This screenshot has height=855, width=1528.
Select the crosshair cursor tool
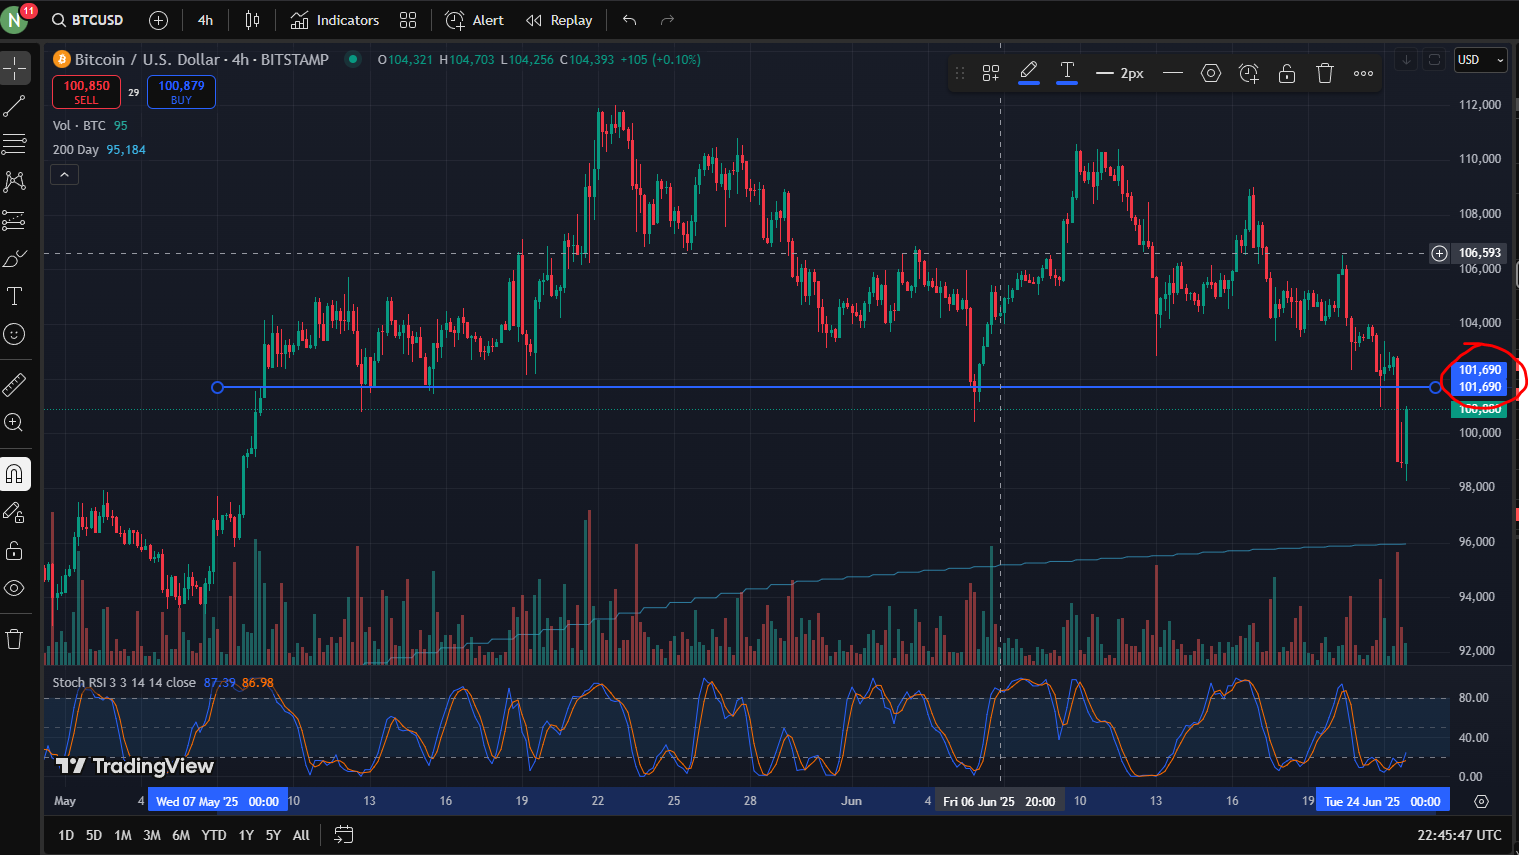pyautogui.click(x=15, y=69)
